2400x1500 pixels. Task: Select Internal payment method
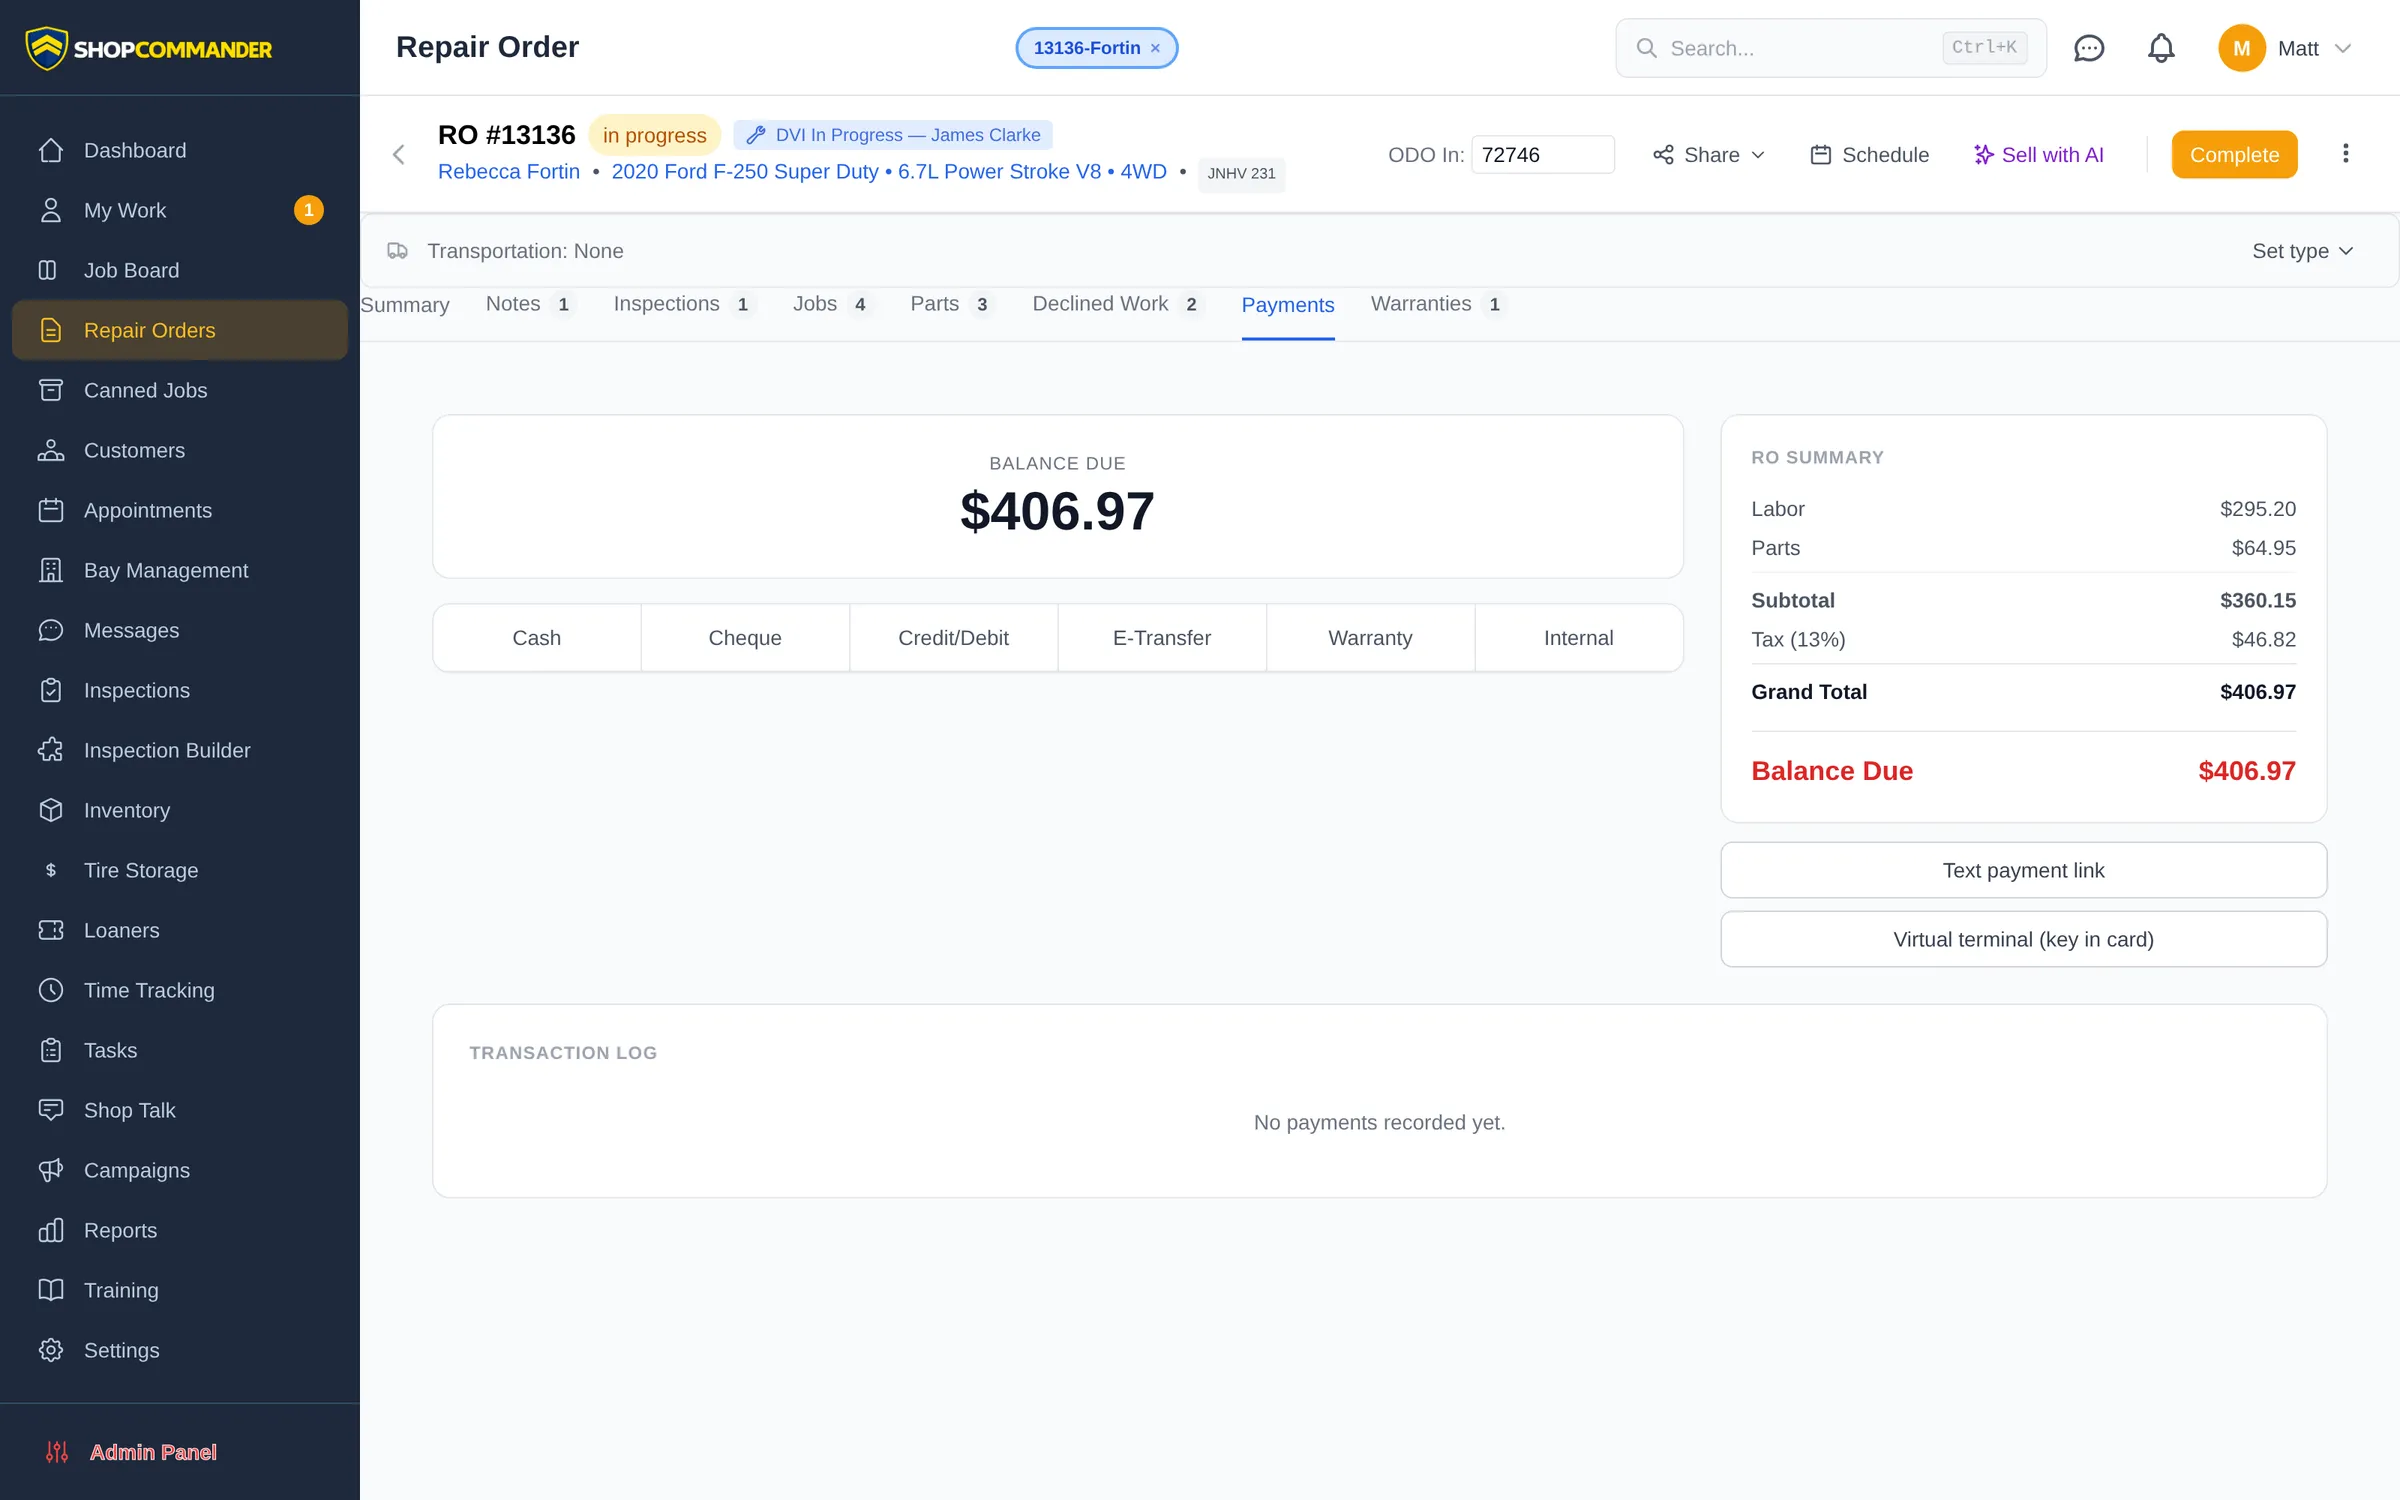(1579, 638)
